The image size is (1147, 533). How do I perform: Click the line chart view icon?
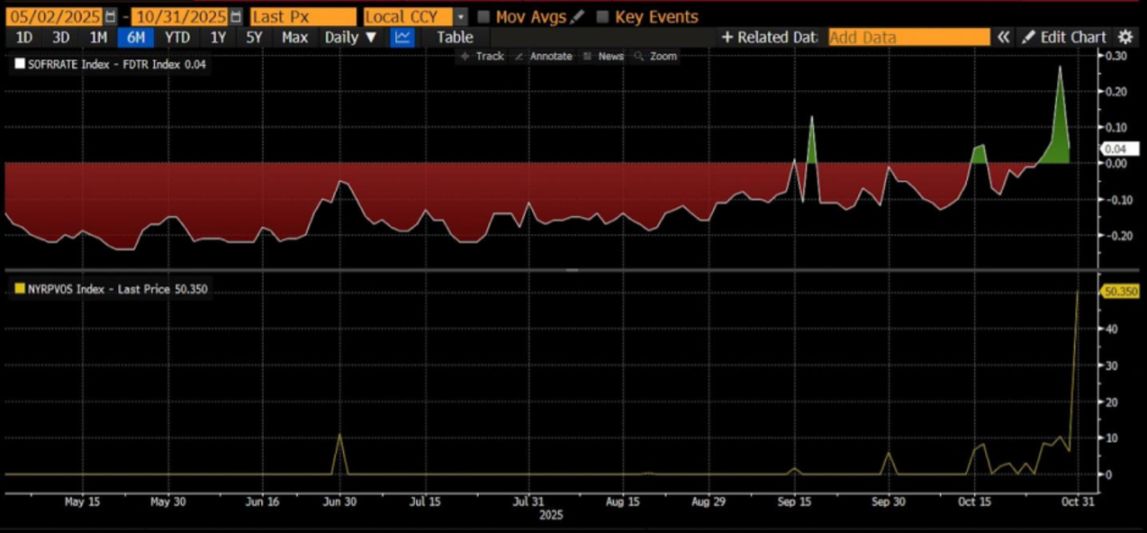pyautogui.click(x=403, y=37)
